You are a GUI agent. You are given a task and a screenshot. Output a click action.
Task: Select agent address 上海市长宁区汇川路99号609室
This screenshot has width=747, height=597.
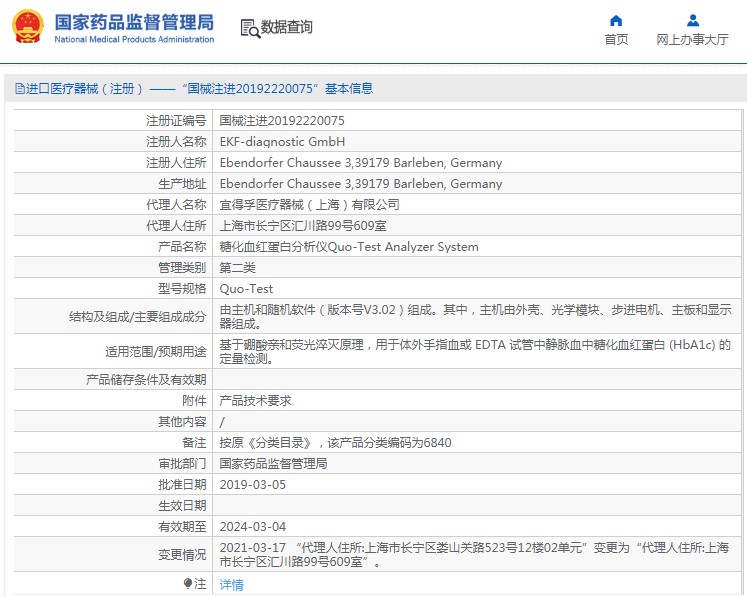(x=303, y=225)
